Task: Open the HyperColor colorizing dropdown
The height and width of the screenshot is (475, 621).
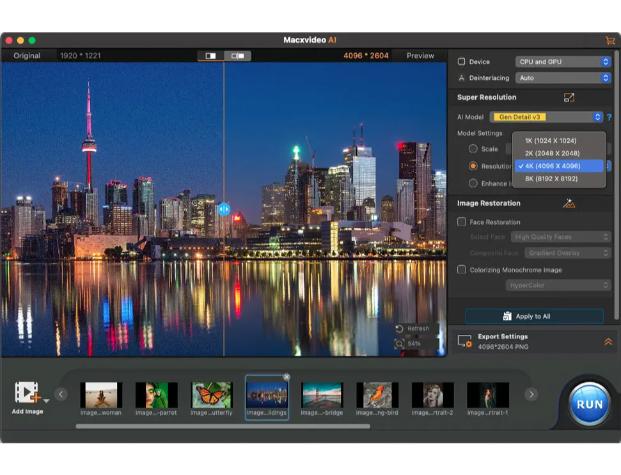Action: (x=558, y=285)
